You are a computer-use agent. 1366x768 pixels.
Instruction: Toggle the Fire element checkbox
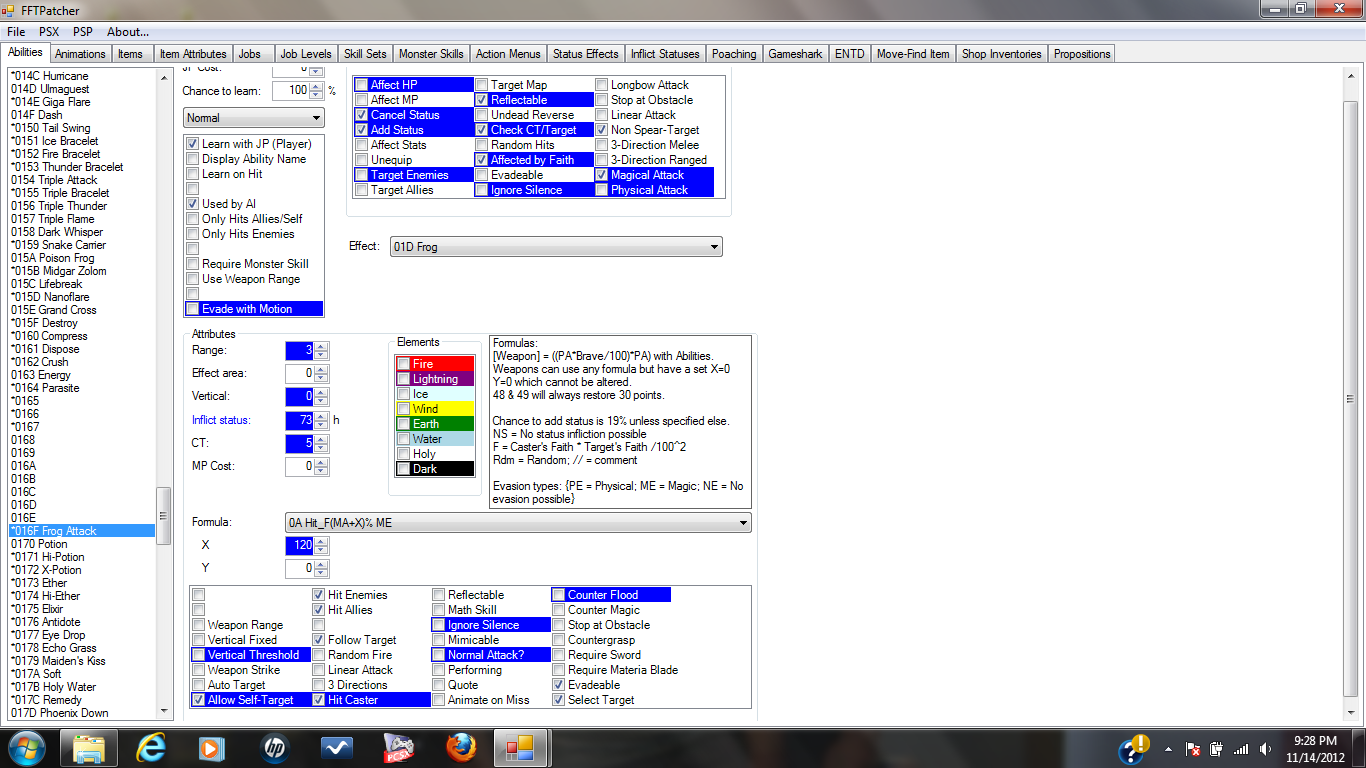click(x=403, y=364)
